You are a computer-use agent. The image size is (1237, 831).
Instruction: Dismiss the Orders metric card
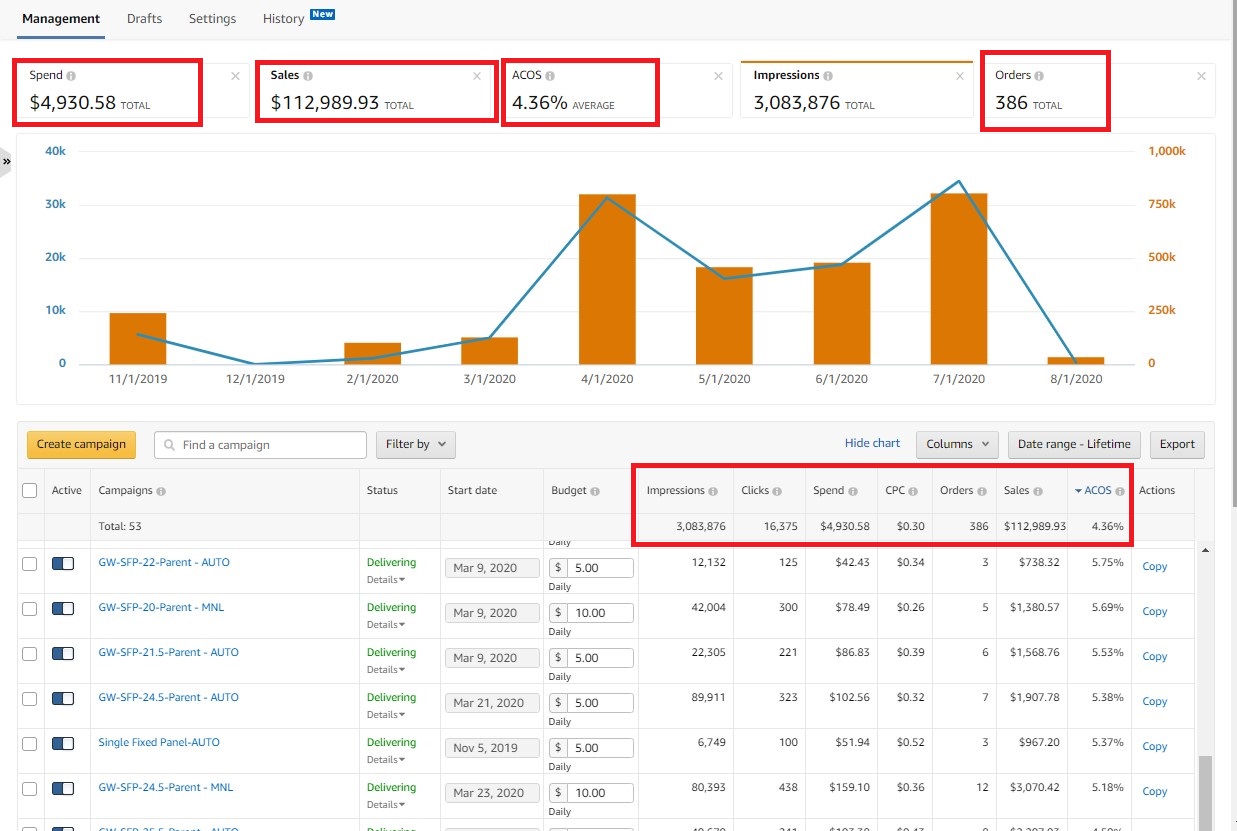[x=1201, y=76]
